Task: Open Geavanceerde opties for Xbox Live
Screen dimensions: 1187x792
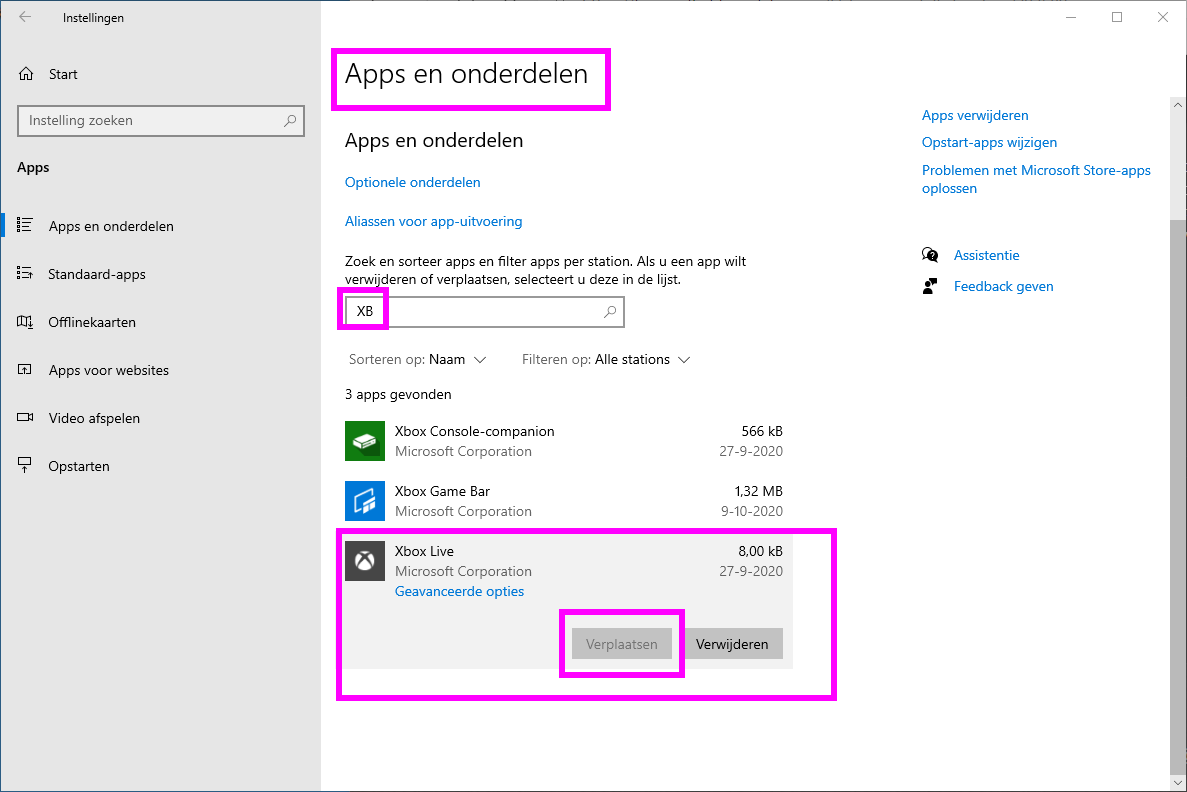Action: coord(460,591)
